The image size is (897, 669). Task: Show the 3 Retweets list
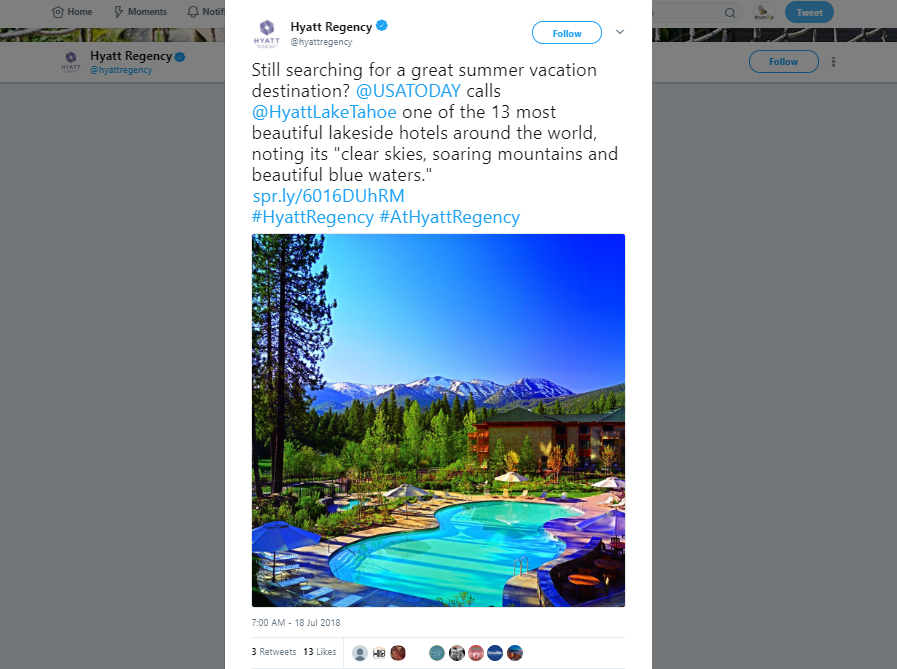pos(273,652)
